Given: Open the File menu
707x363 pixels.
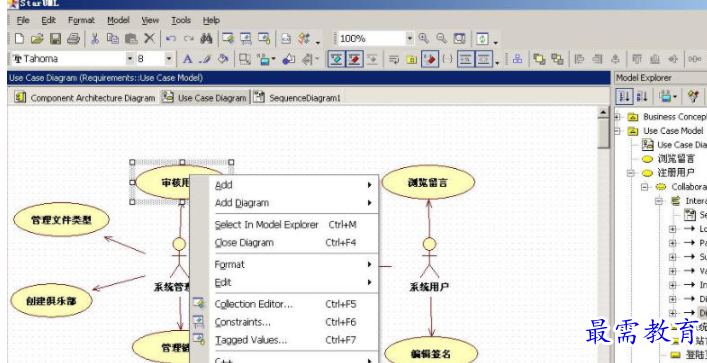Looking at the screenshot, I should coord(23,20).
